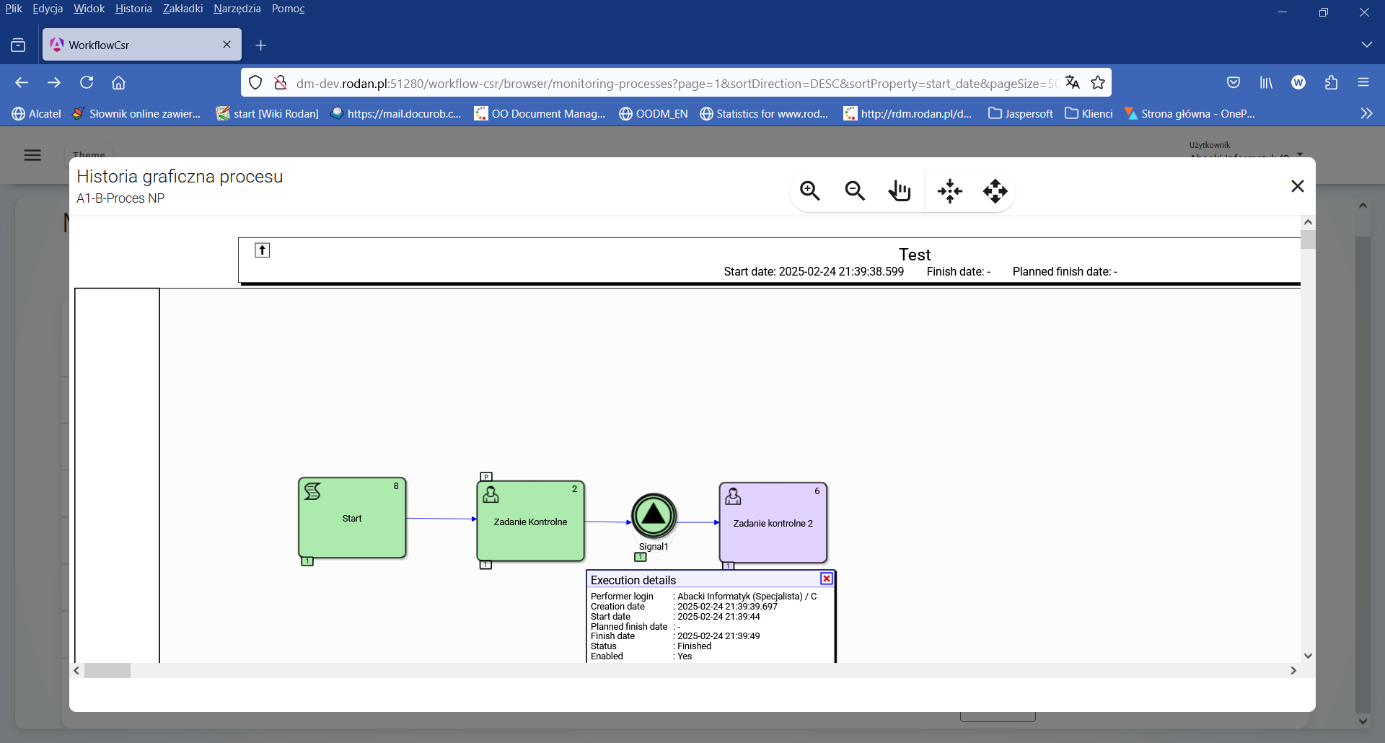Select the zoom in tool

point(810,190)
